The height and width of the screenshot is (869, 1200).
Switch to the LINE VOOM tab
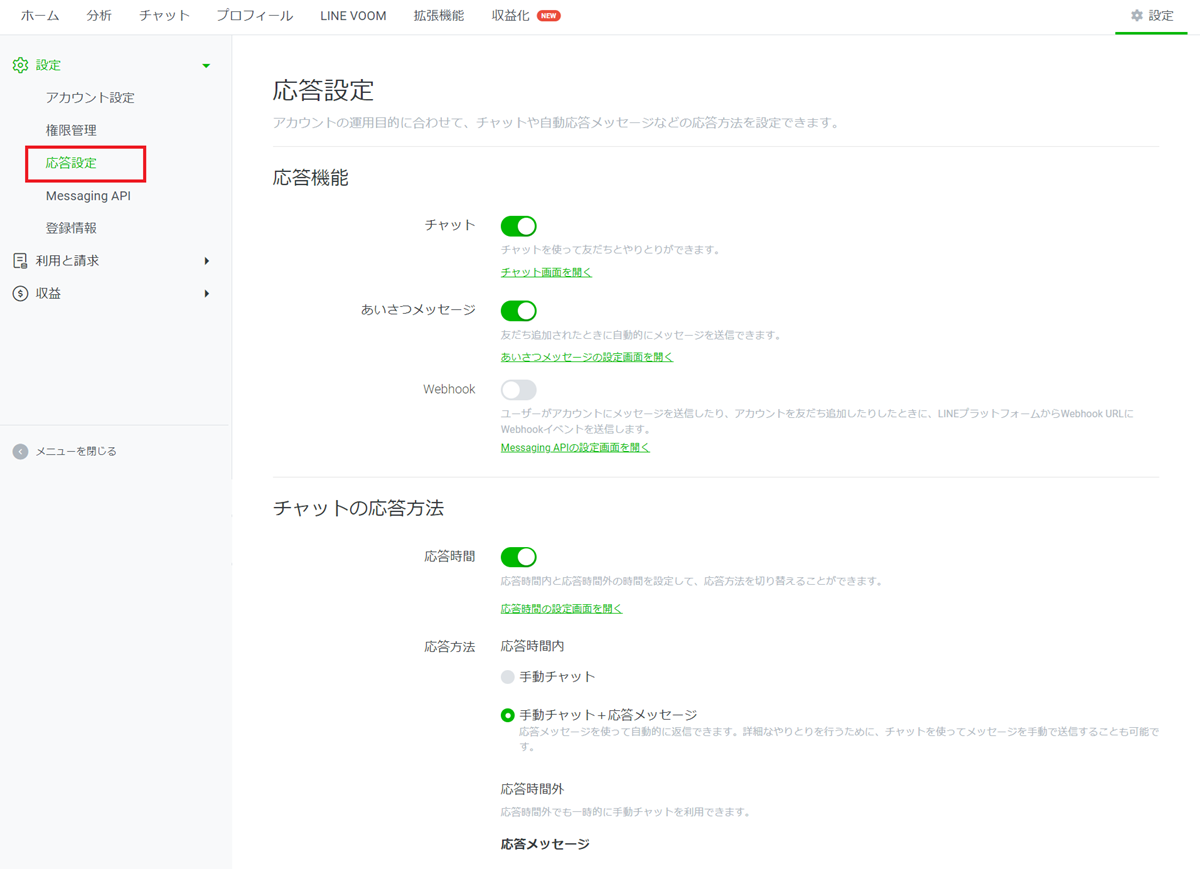(x=353, y=16)
